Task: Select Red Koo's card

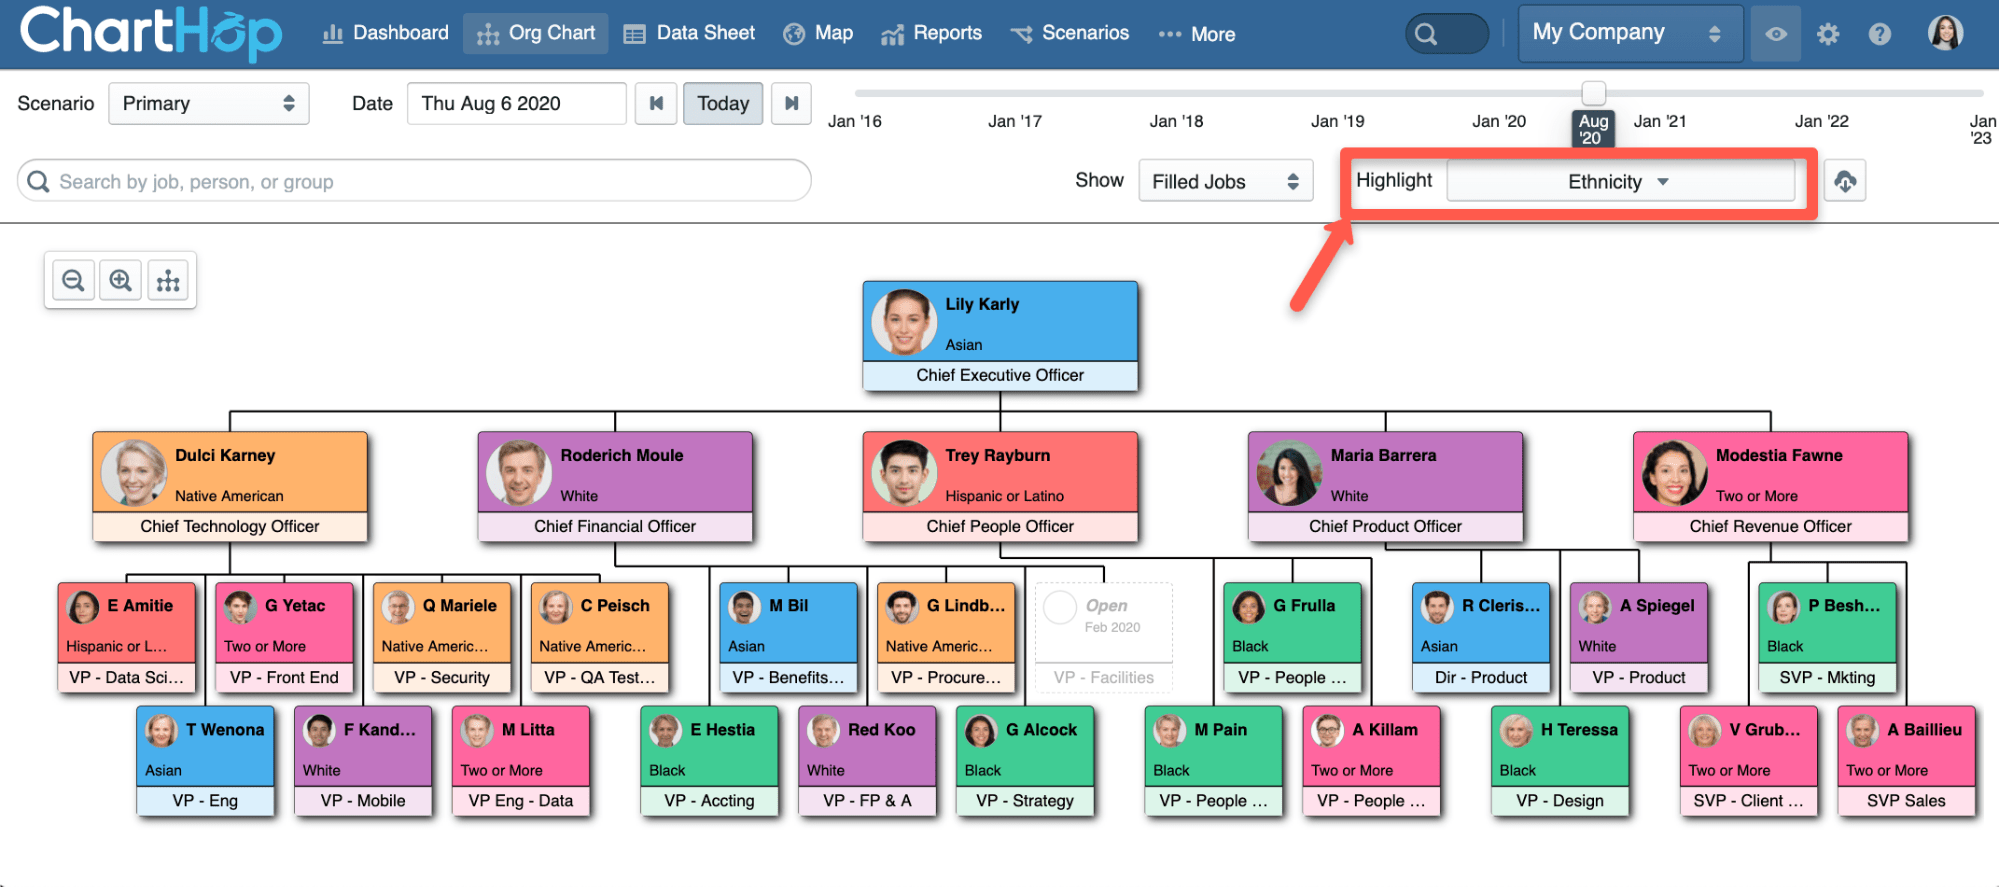Action: [868, 761]
